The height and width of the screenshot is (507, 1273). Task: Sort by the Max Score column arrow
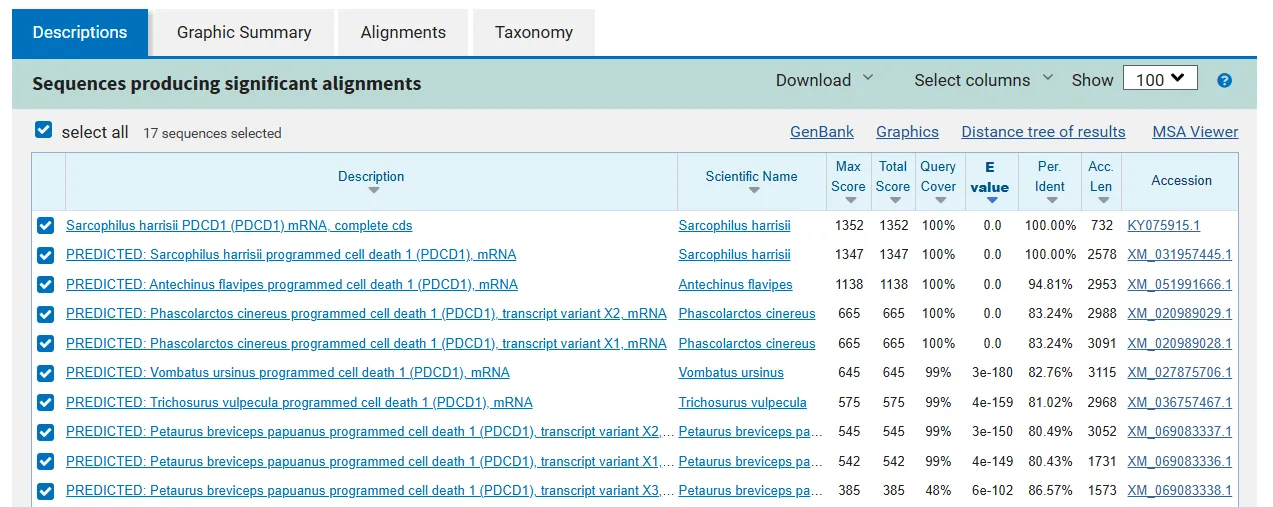(x=850, y=200)
